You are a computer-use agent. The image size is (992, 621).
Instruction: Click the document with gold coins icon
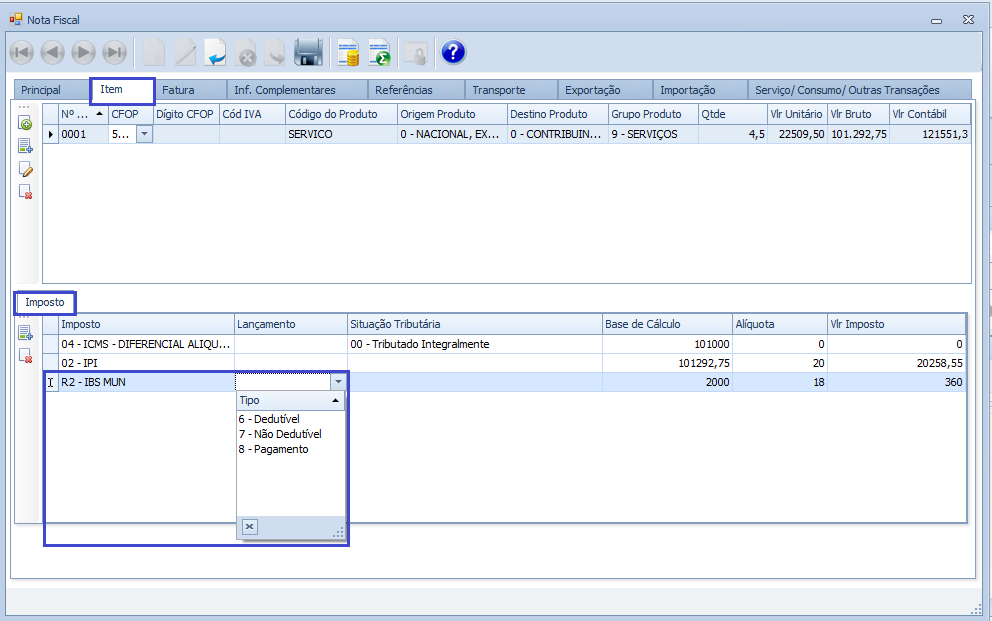[x=348, y=52]
